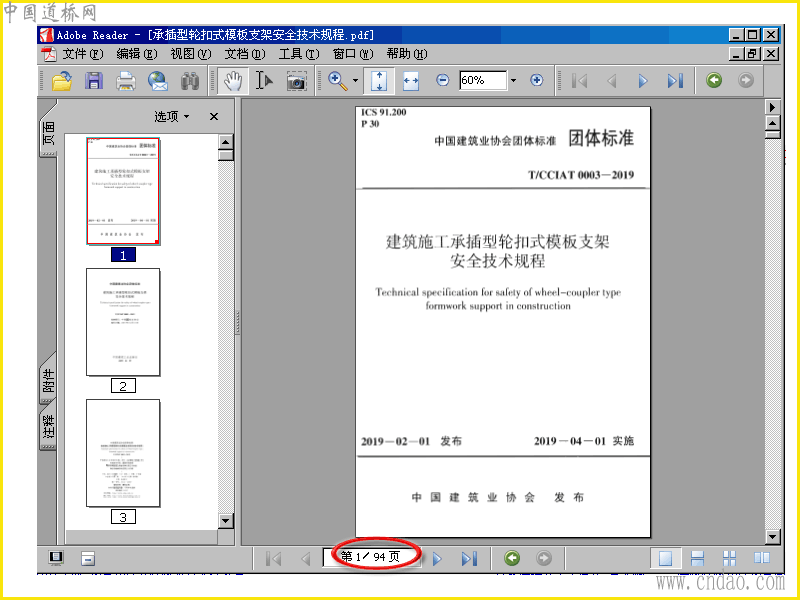The height and width of the screenshot is (600, 800).
Task: Go to previous view in top toolbar
Action: tap(714, 80)
